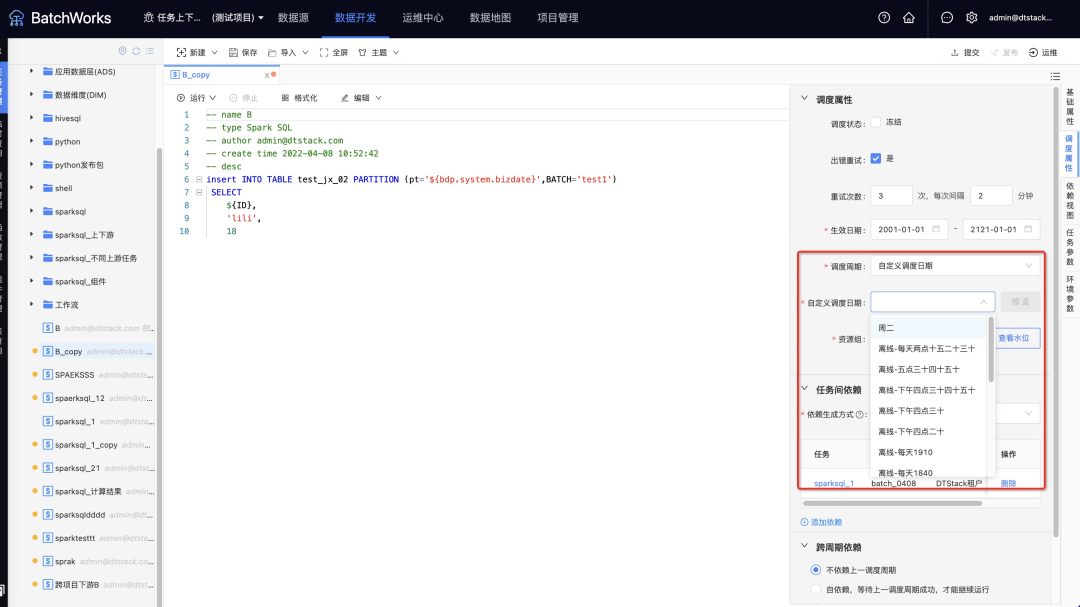This screenshot has height=607, width=1080.
Task: Open settings gear icon in header
Action: 971,18
